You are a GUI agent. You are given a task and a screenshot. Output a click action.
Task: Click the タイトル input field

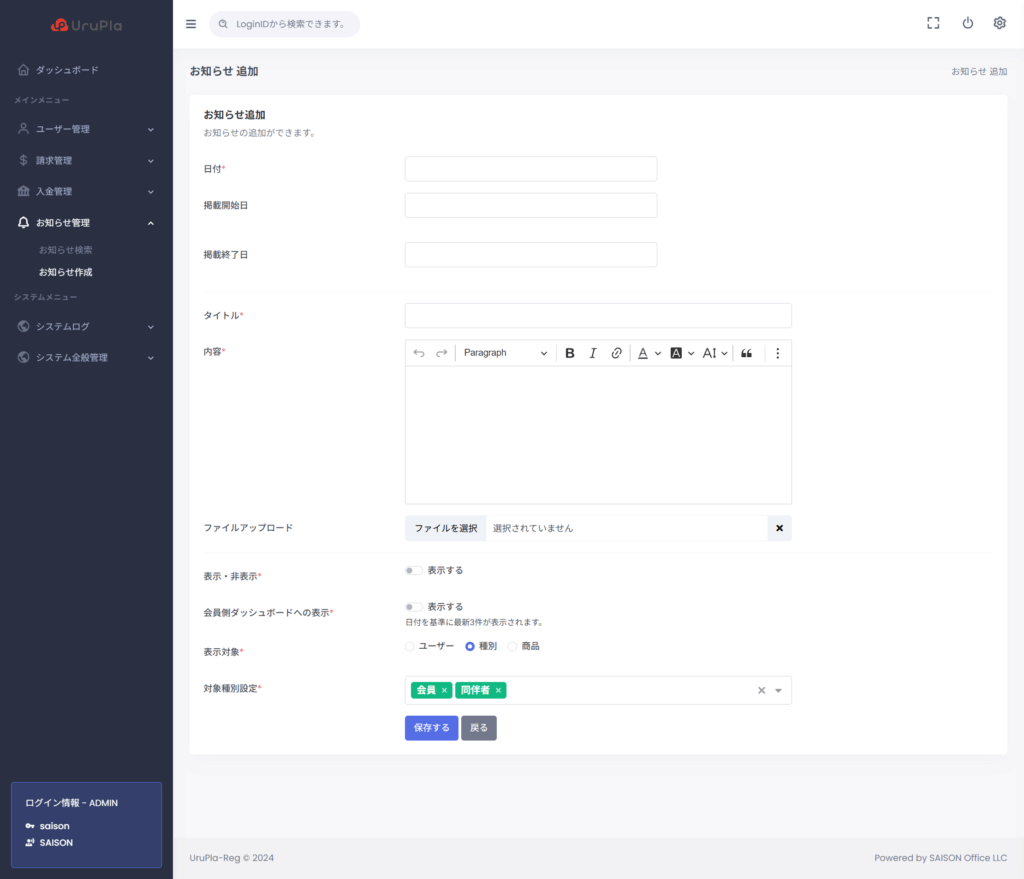[597, 316]
